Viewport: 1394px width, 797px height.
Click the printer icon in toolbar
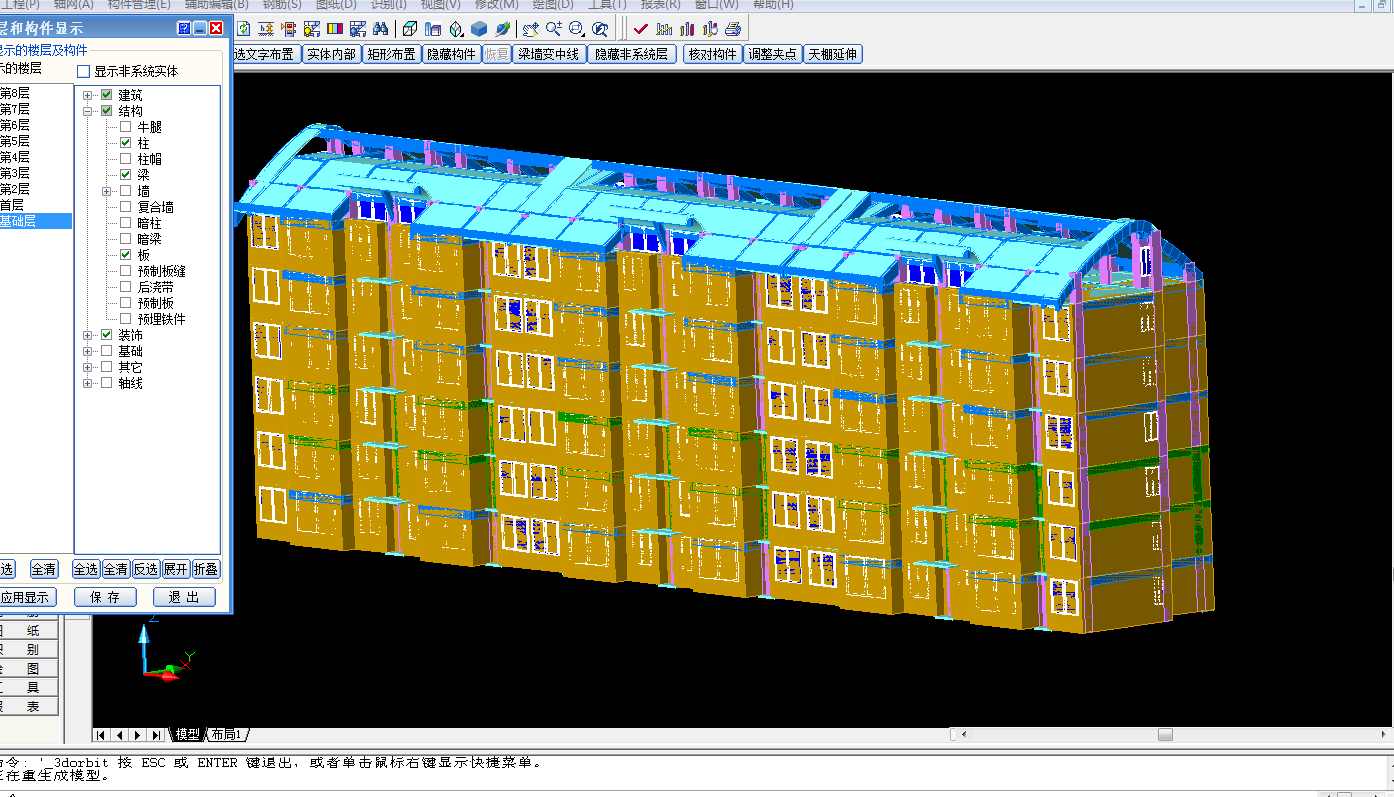point(733,29)
